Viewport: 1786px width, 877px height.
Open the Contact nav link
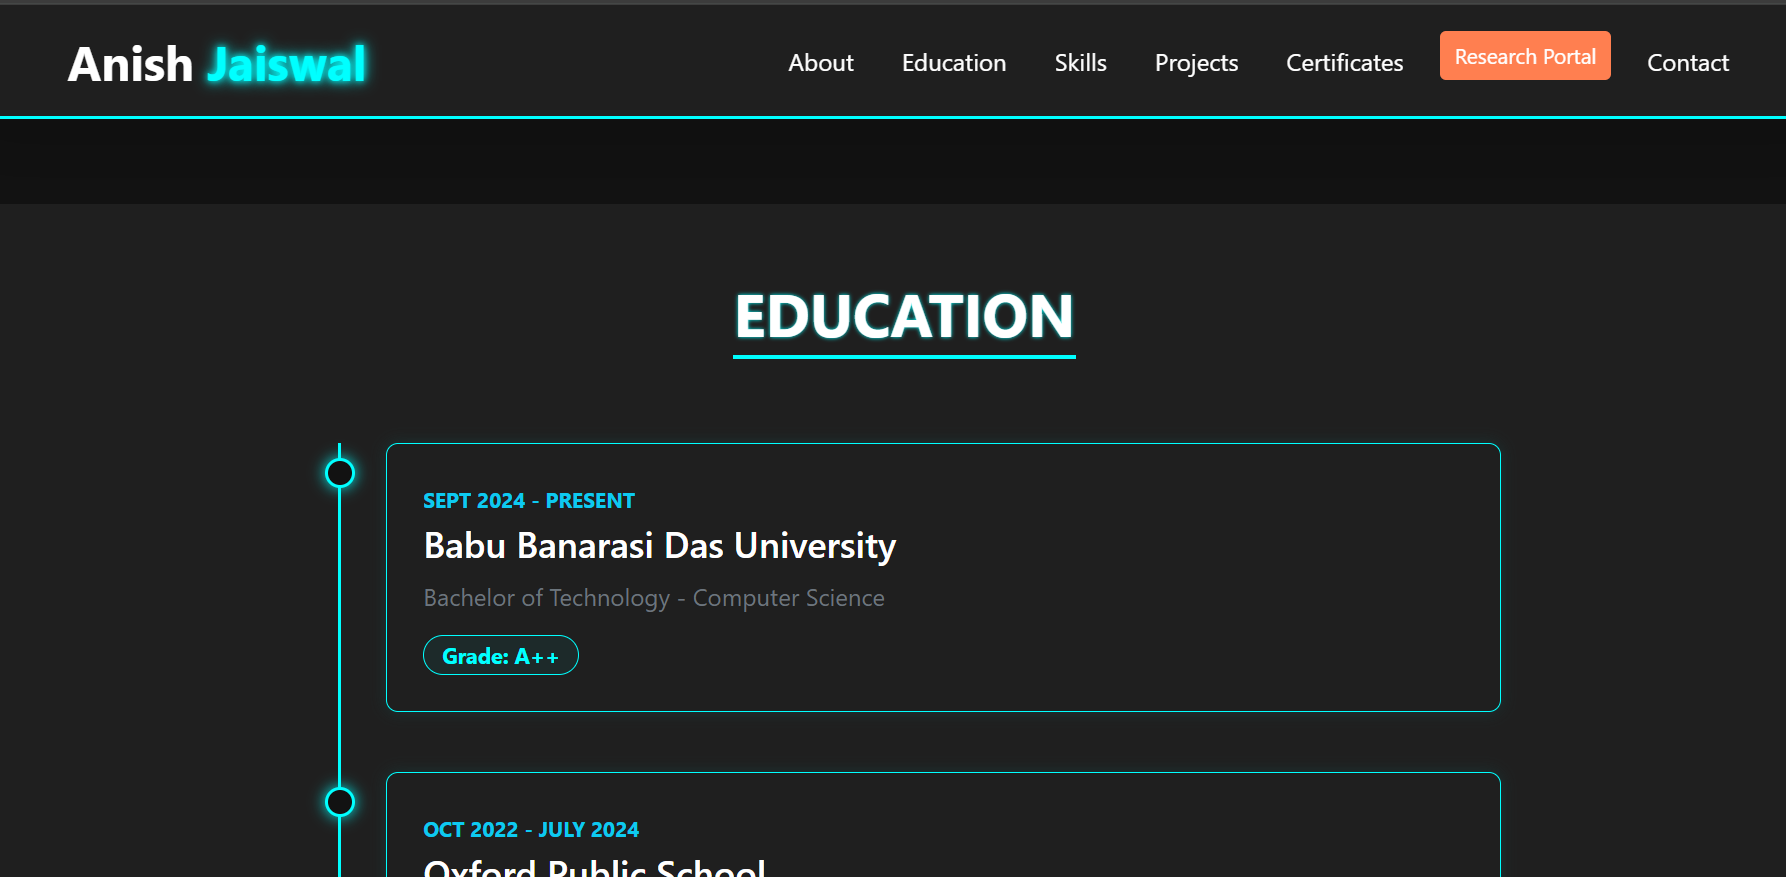tap(1687, 63)
